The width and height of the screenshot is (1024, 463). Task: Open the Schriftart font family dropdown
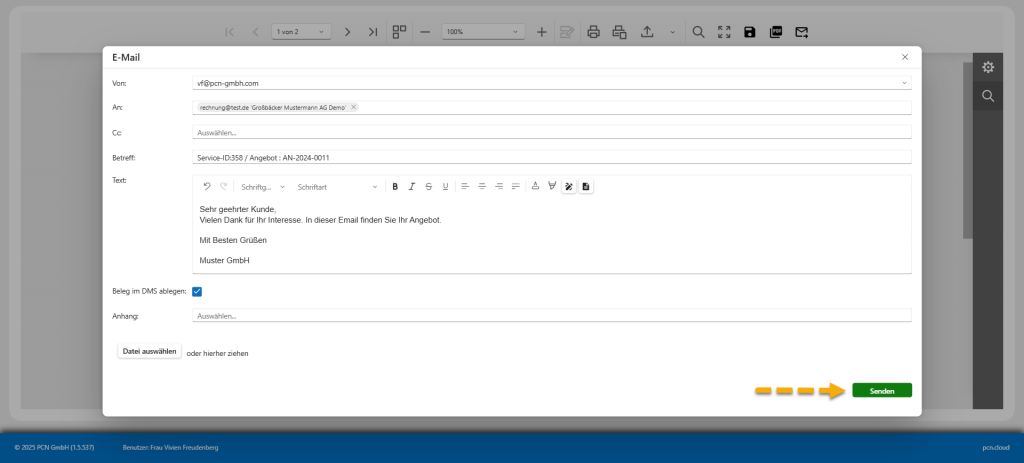[x=338, y=187]
